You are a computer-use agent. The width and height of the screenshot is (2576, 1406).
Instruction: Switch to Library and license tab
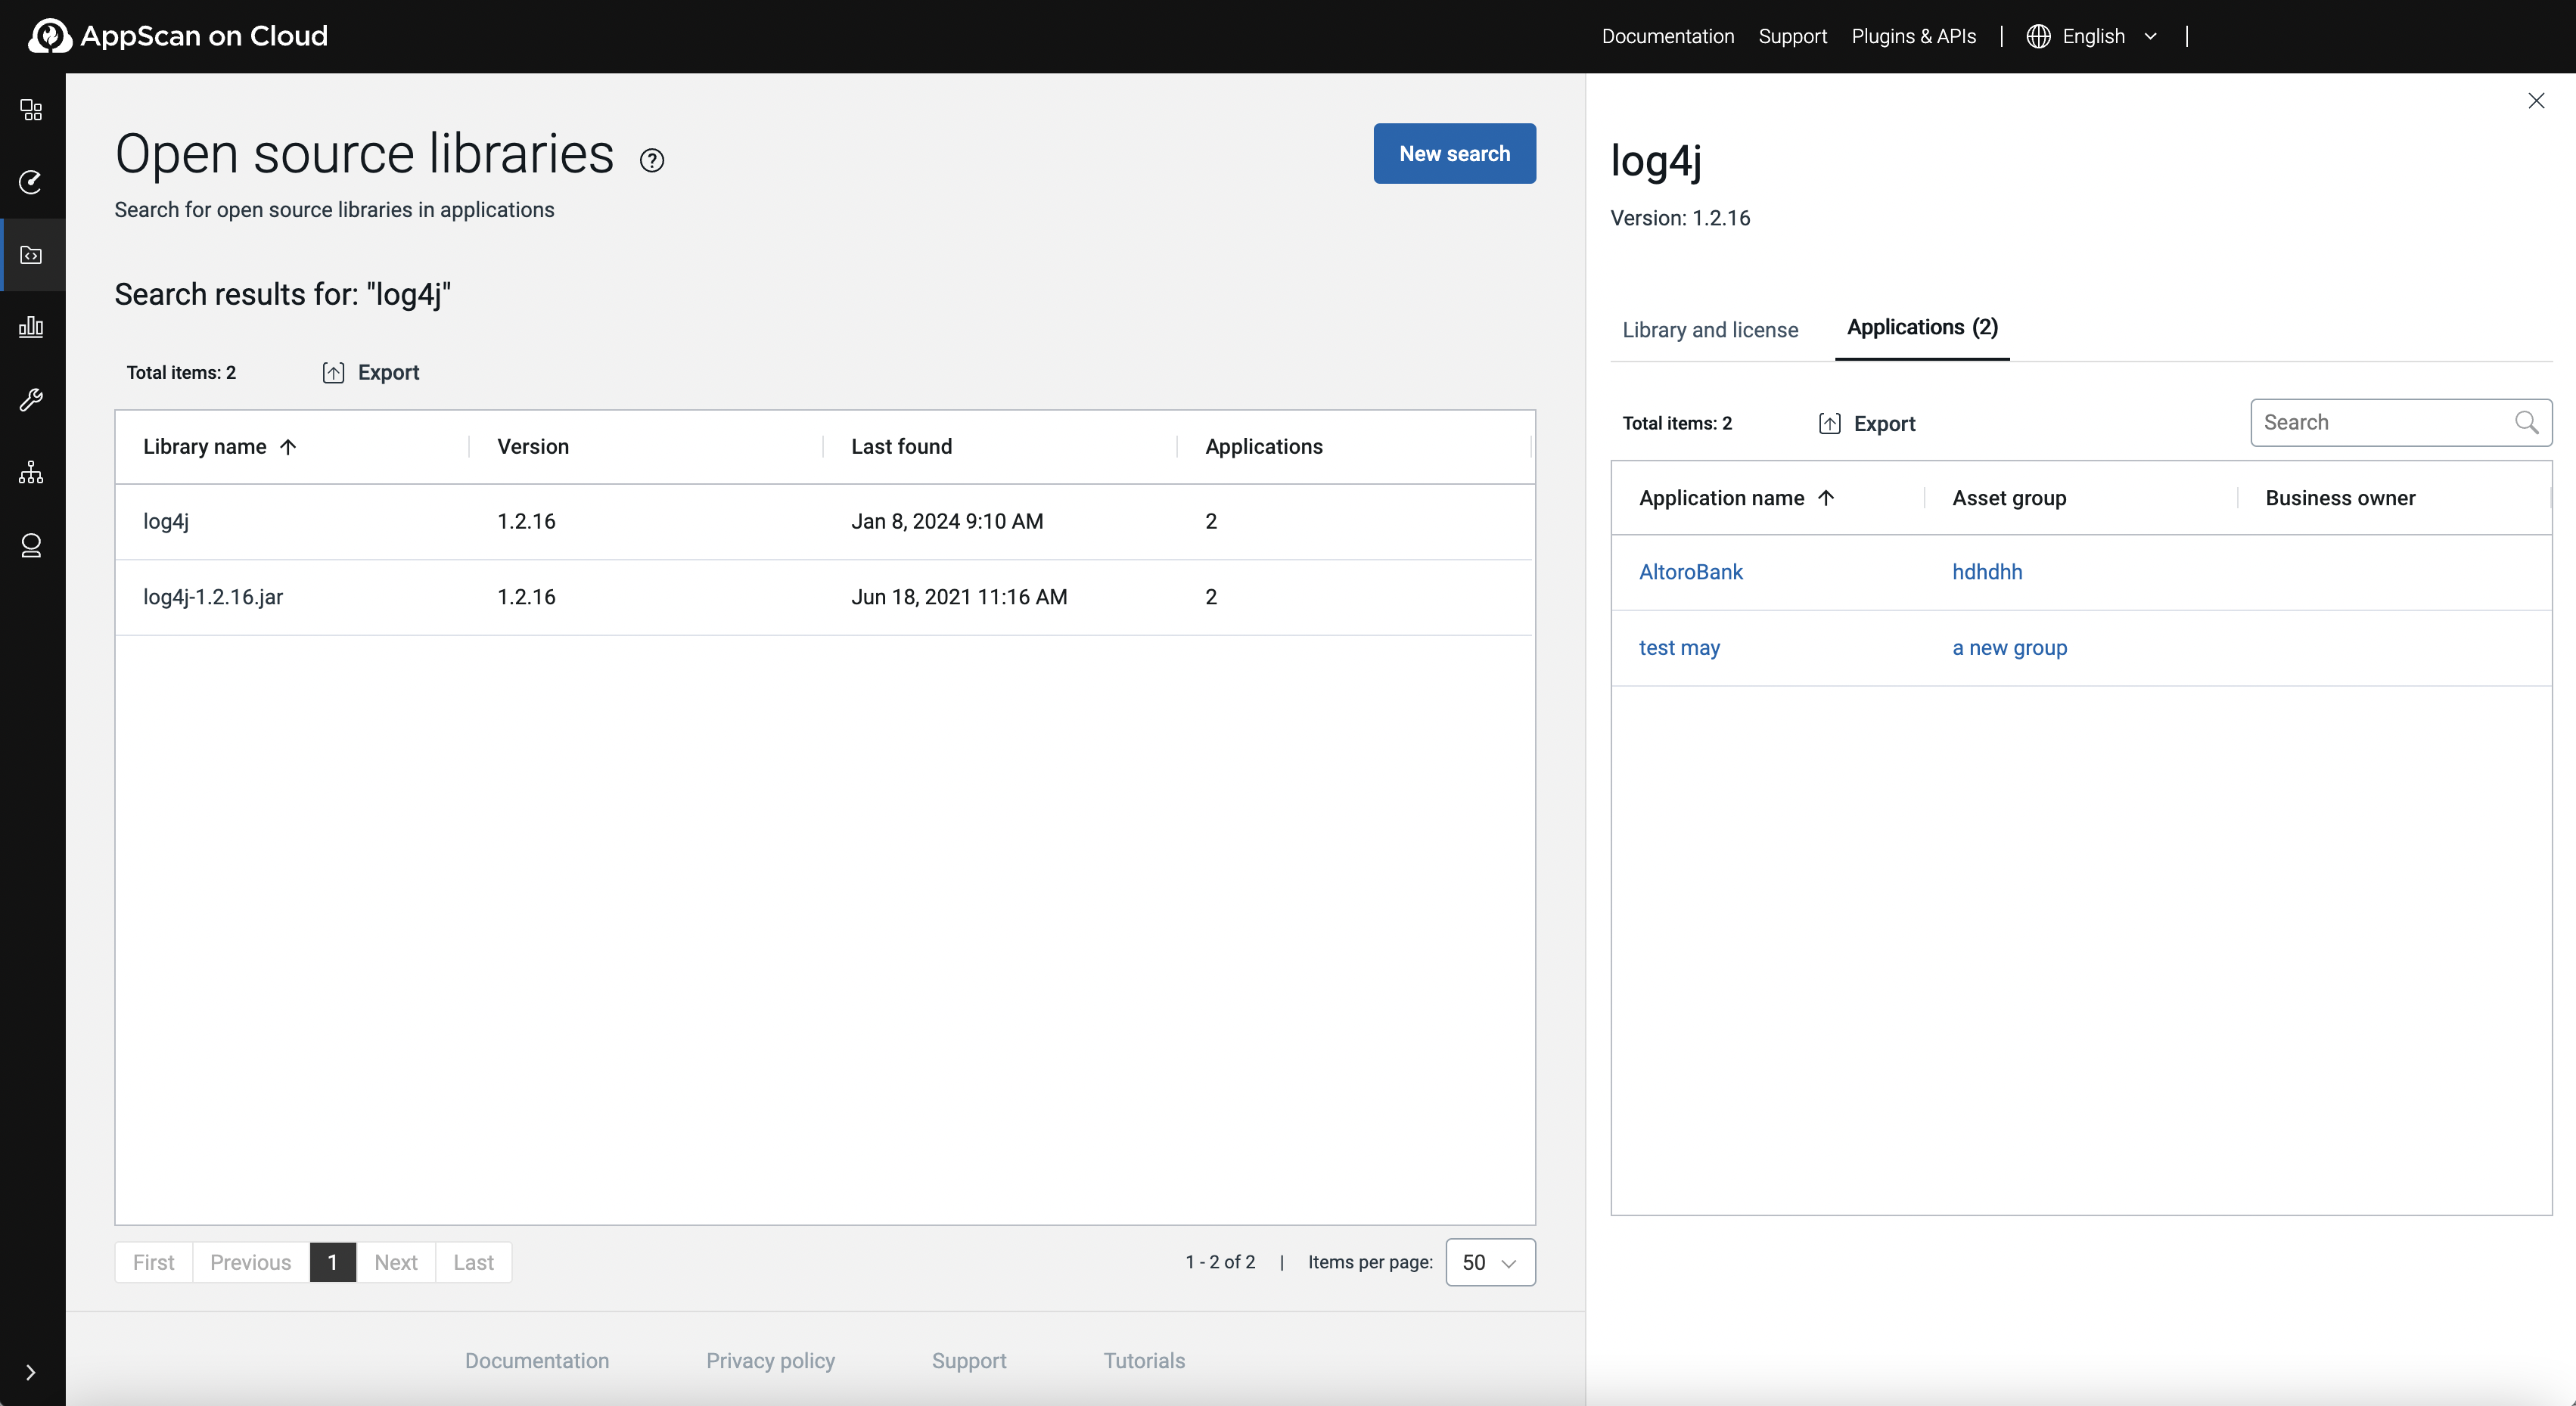tap(1709, 330)
